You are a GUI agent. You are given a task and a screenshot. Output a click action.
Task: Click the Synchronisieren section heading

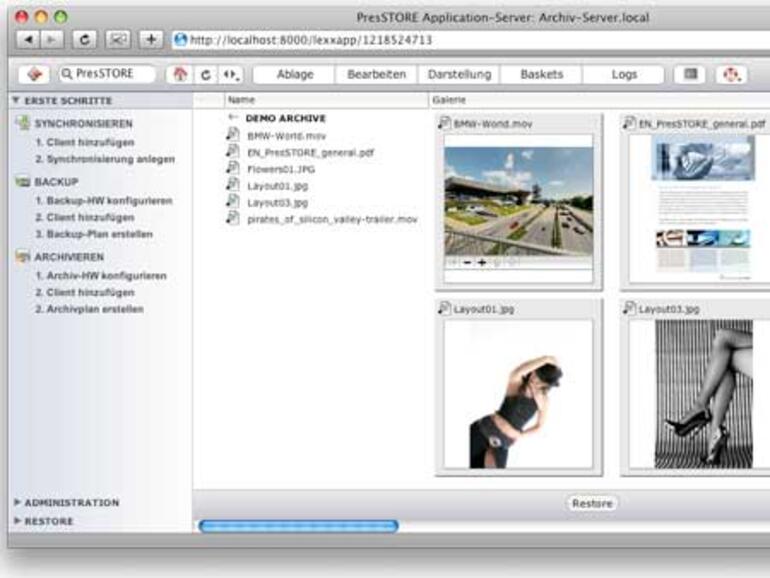[83, 123]
